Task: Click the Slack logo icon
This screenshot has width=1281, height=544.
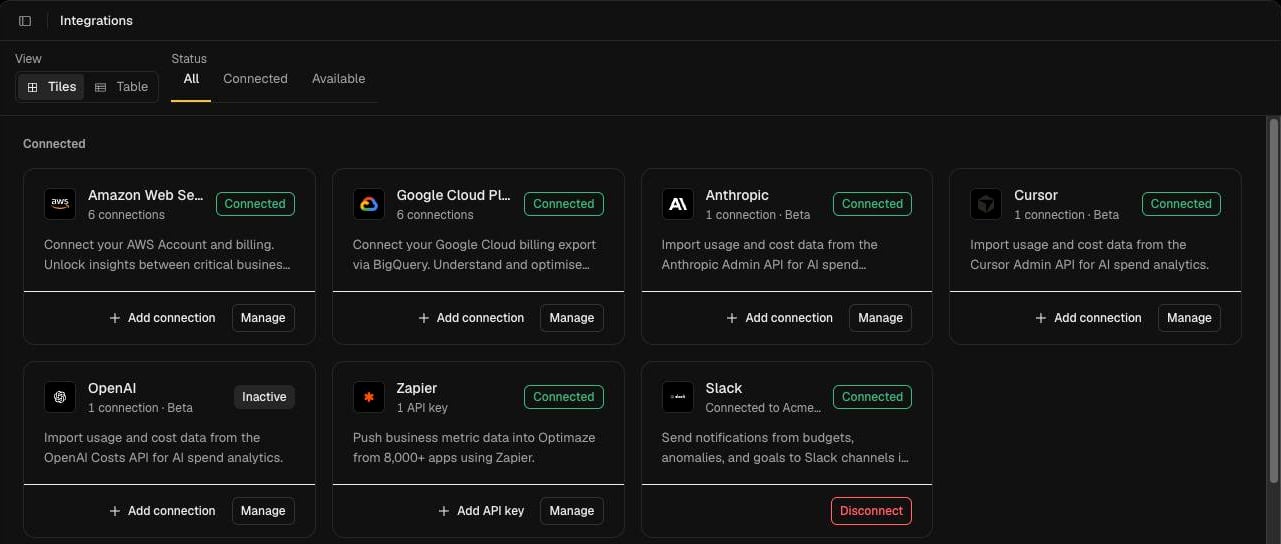Action: point(678,397)
